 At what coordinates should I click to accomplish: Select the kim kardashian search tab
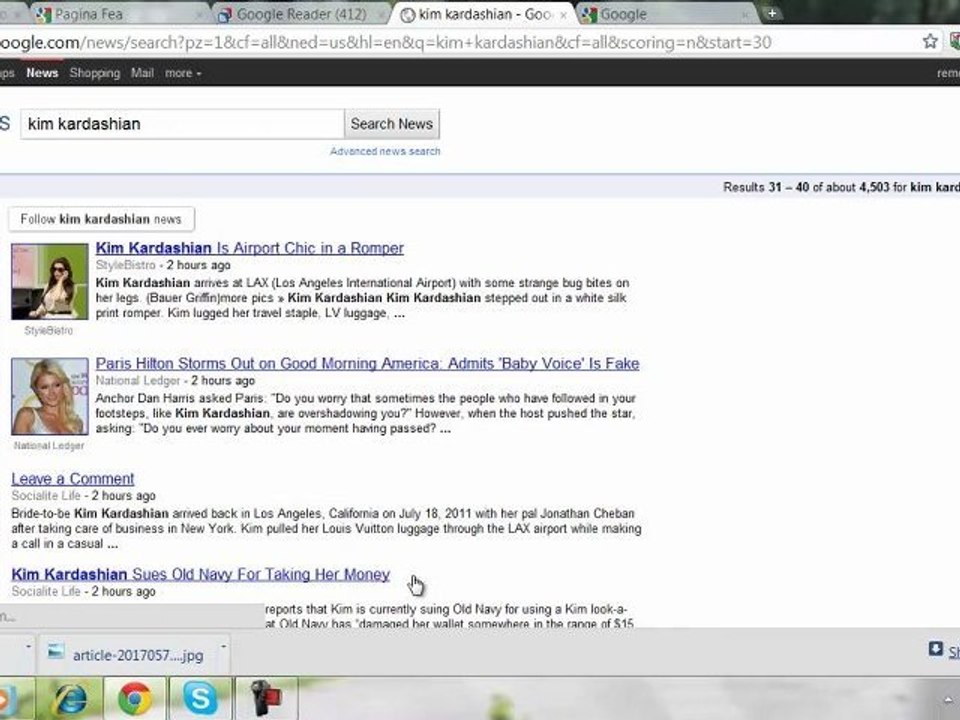484,14
